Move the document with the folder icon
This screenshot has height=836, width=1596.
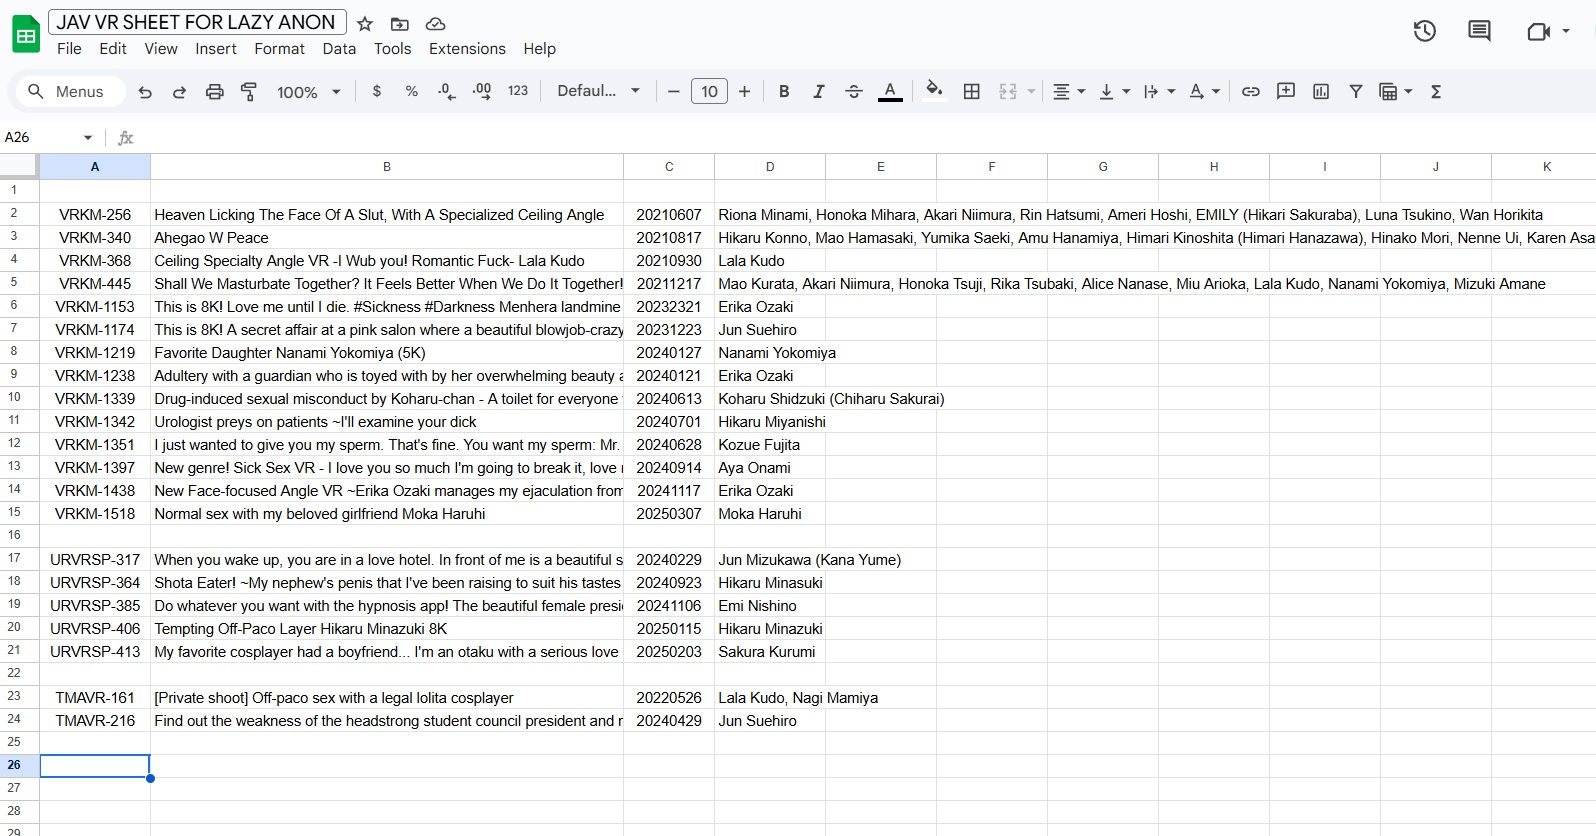click(x=400, y=24)
